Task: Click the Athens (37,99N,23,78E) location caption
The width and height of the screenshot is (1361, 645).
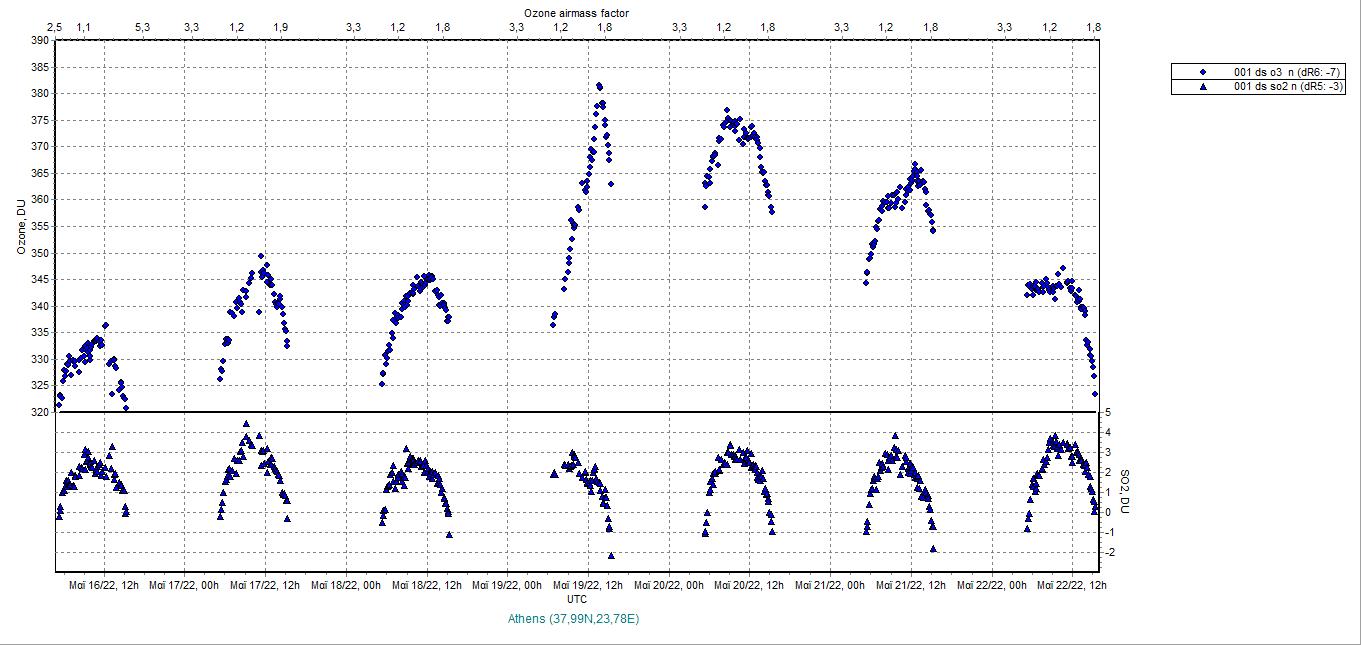Action: coord(574,619)
